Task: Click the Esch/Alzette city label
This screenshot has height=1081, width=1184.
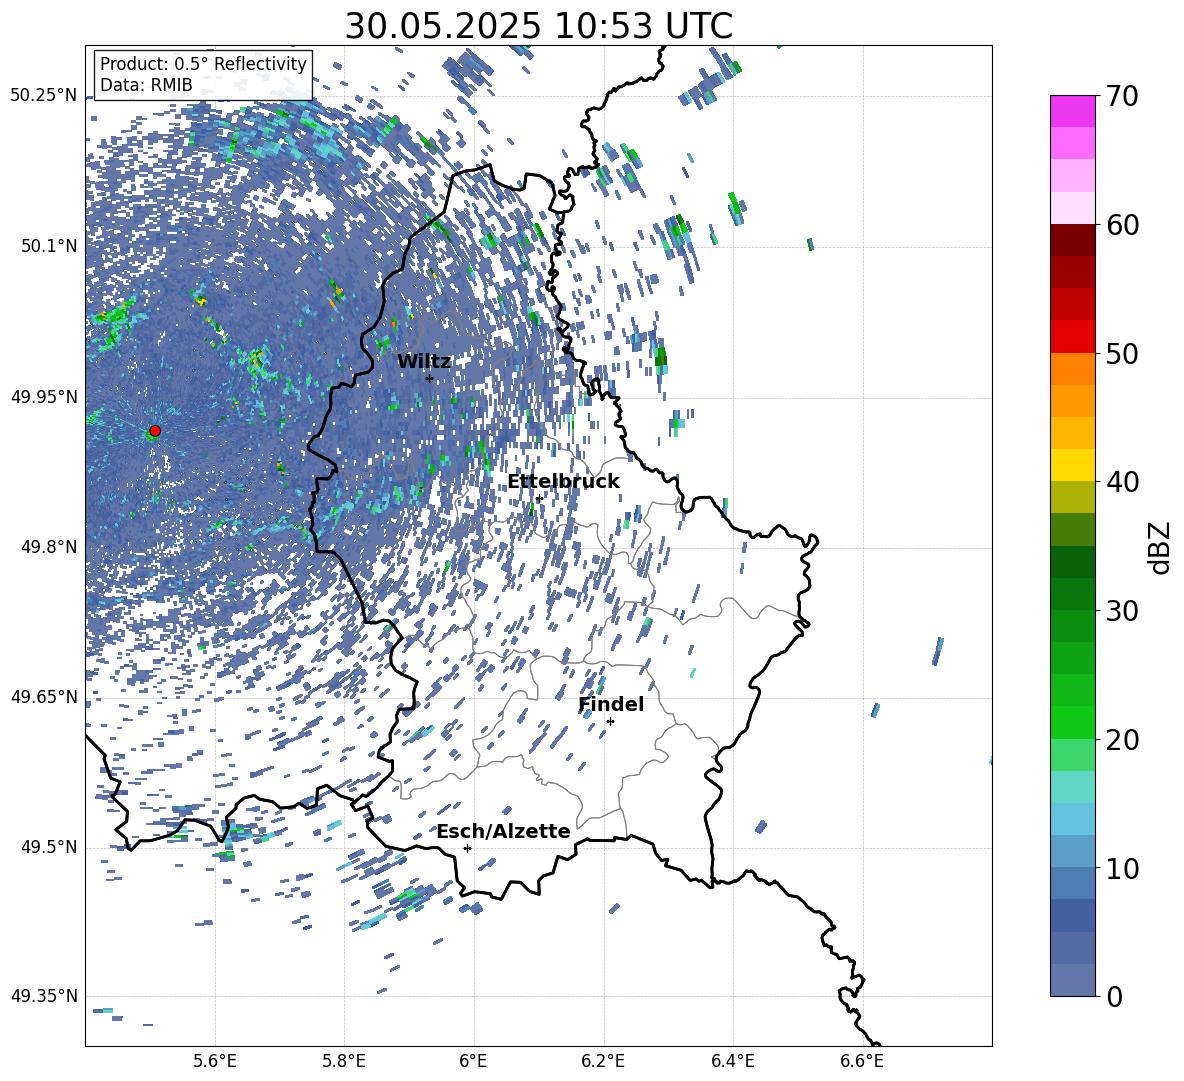Action: [503, 832]
